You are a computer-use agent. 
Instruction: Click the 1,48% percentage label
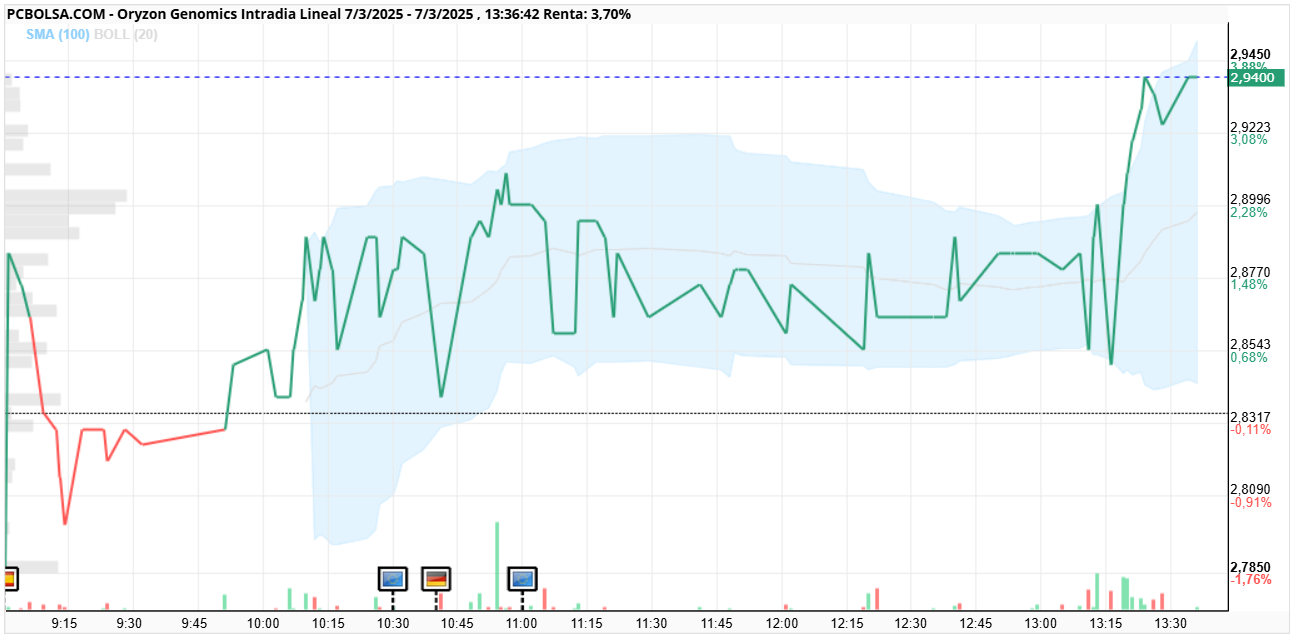coord(1249,285)
